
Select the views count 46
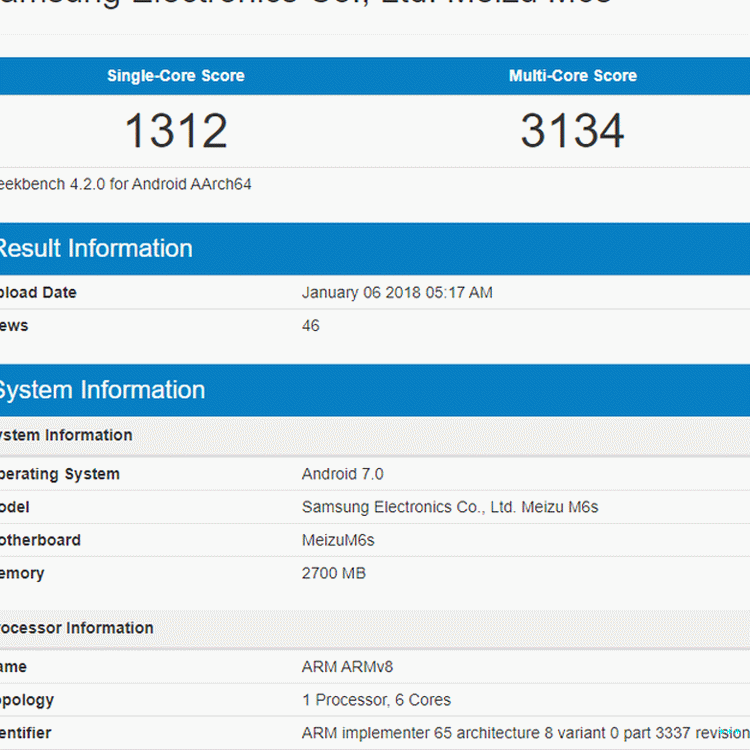(x=310, y=326)
